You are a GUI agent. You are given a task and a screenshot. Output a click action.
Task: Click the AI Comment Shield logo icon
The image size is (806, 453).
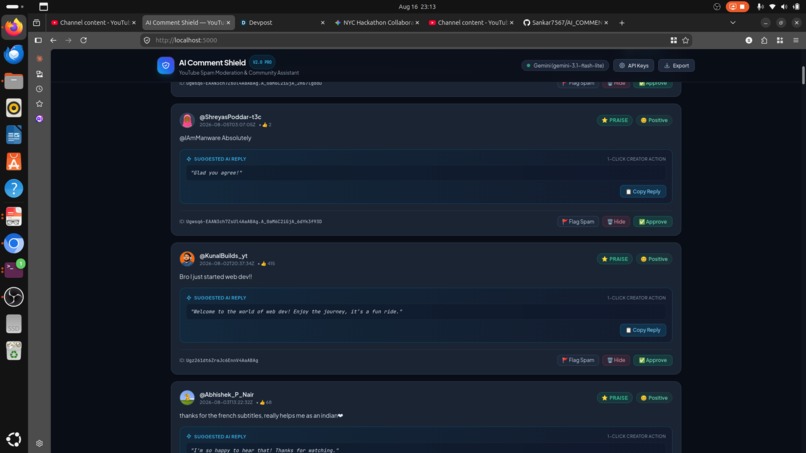coord(166,66)
